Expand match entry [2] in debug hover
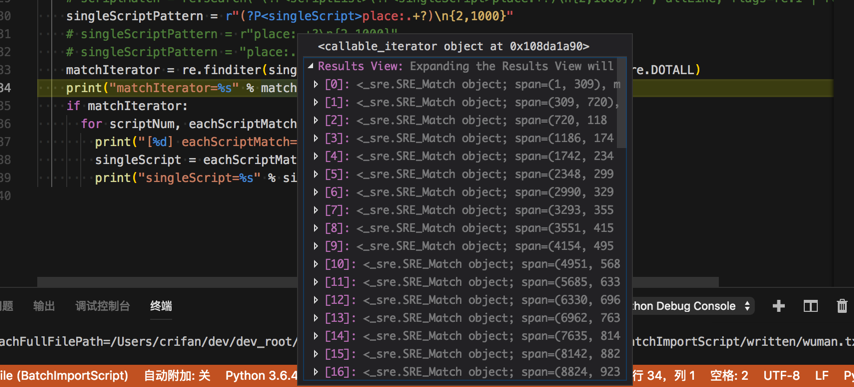Screen dimensions: 854x387 [x=316, y=120]
